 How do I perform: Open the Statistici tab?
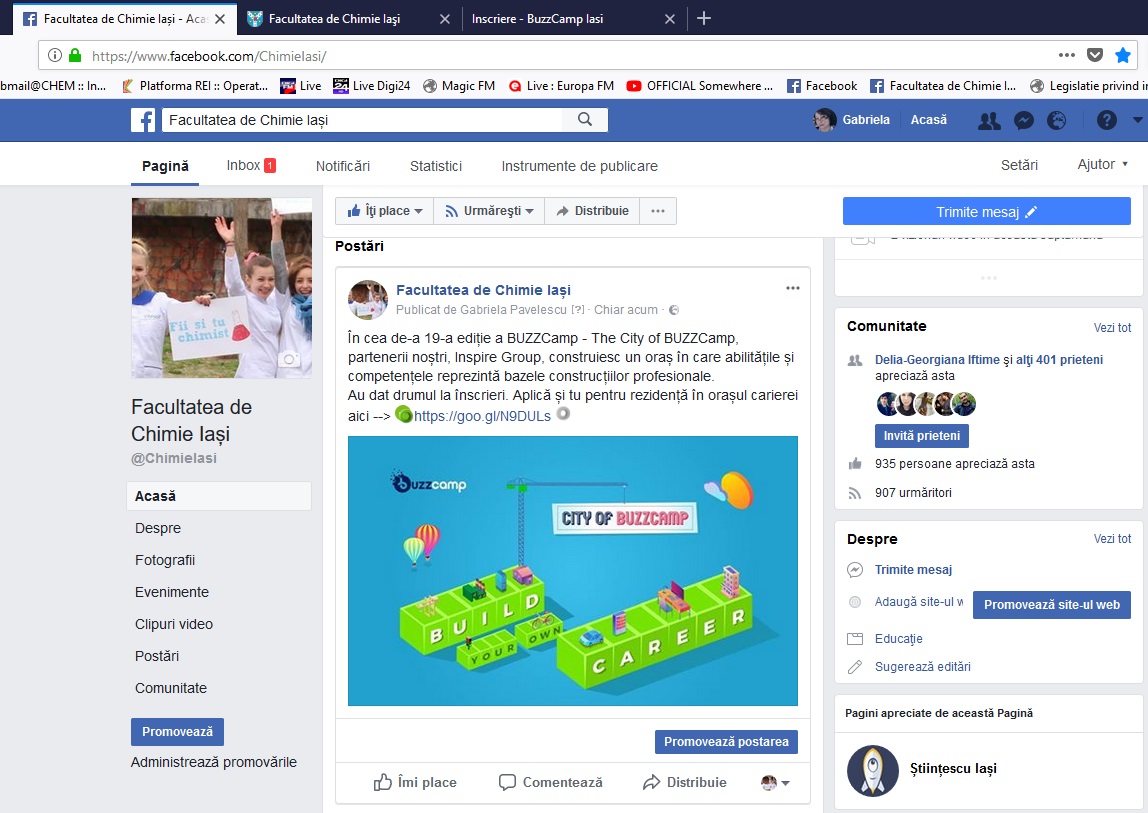tap(435, 166)
